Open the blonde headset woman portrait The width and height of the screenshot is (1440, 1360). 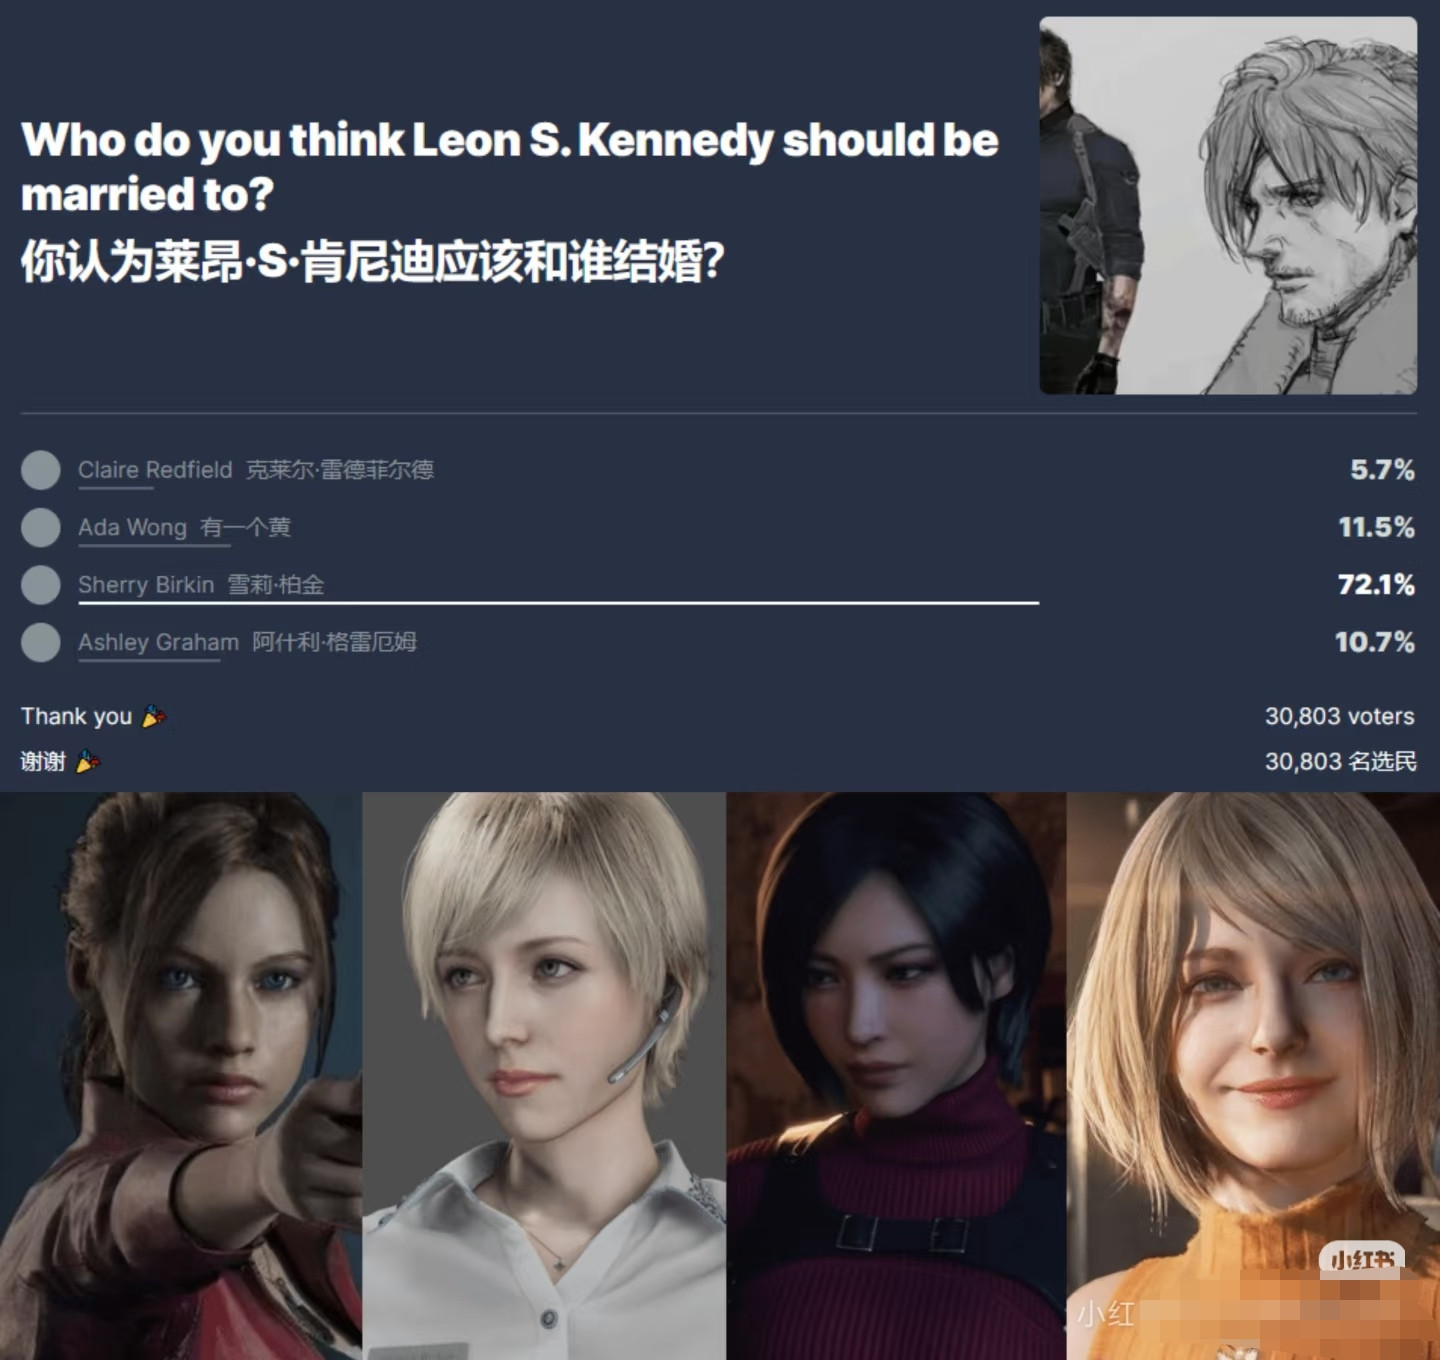pos(544,1076)
